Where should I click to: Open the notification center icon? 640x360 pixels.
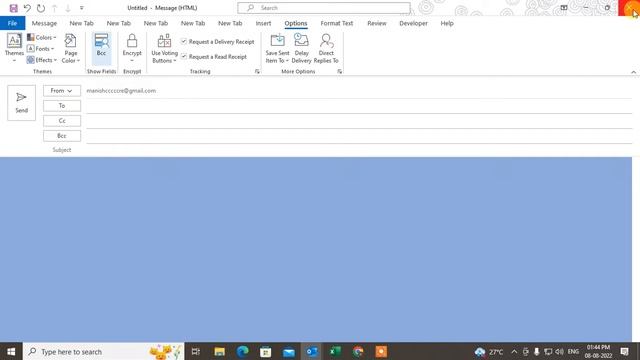(624, 351)
